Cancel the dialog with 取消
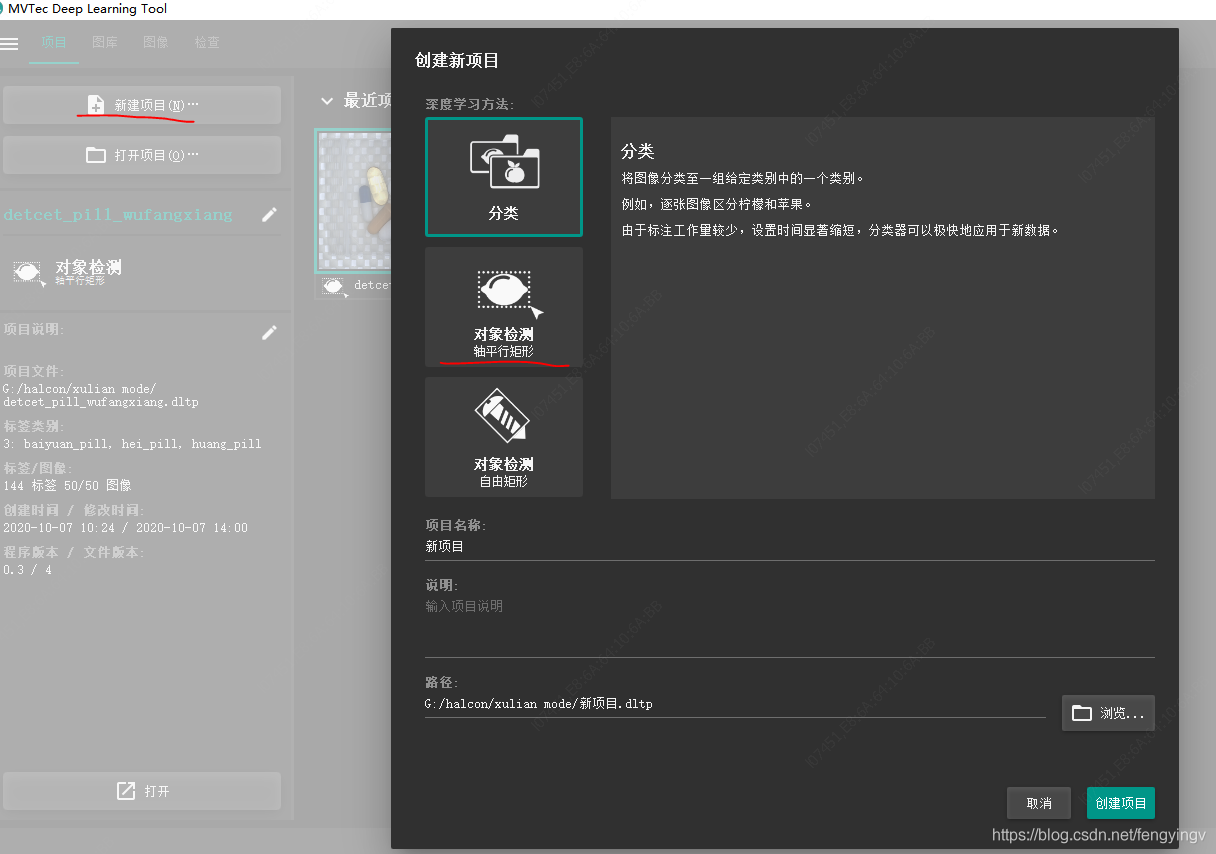This screenshot has height=854, width=1216. point(1038,803)
